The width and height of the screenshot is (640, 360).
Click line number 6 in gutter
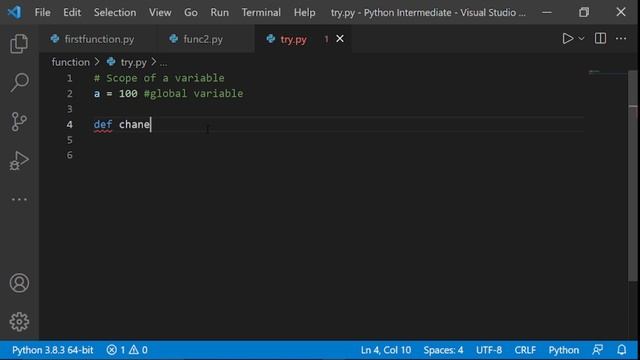pos(69,155)
